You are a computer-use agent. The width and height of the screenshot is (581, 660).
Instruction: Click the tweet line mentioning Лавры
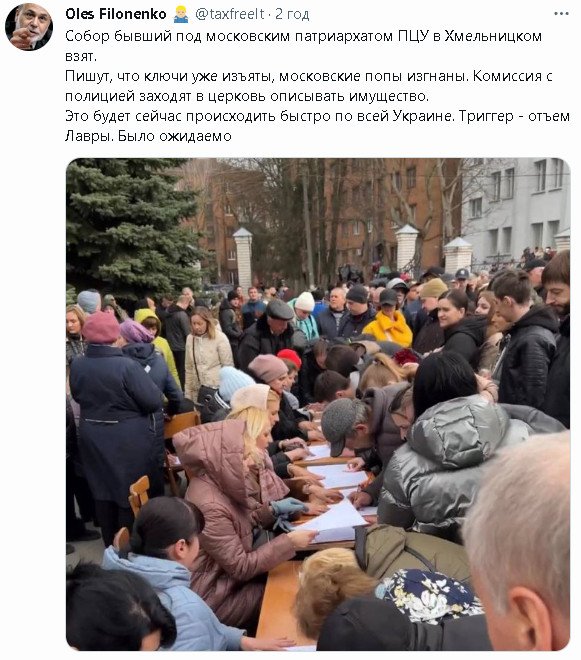coord(148,136)
